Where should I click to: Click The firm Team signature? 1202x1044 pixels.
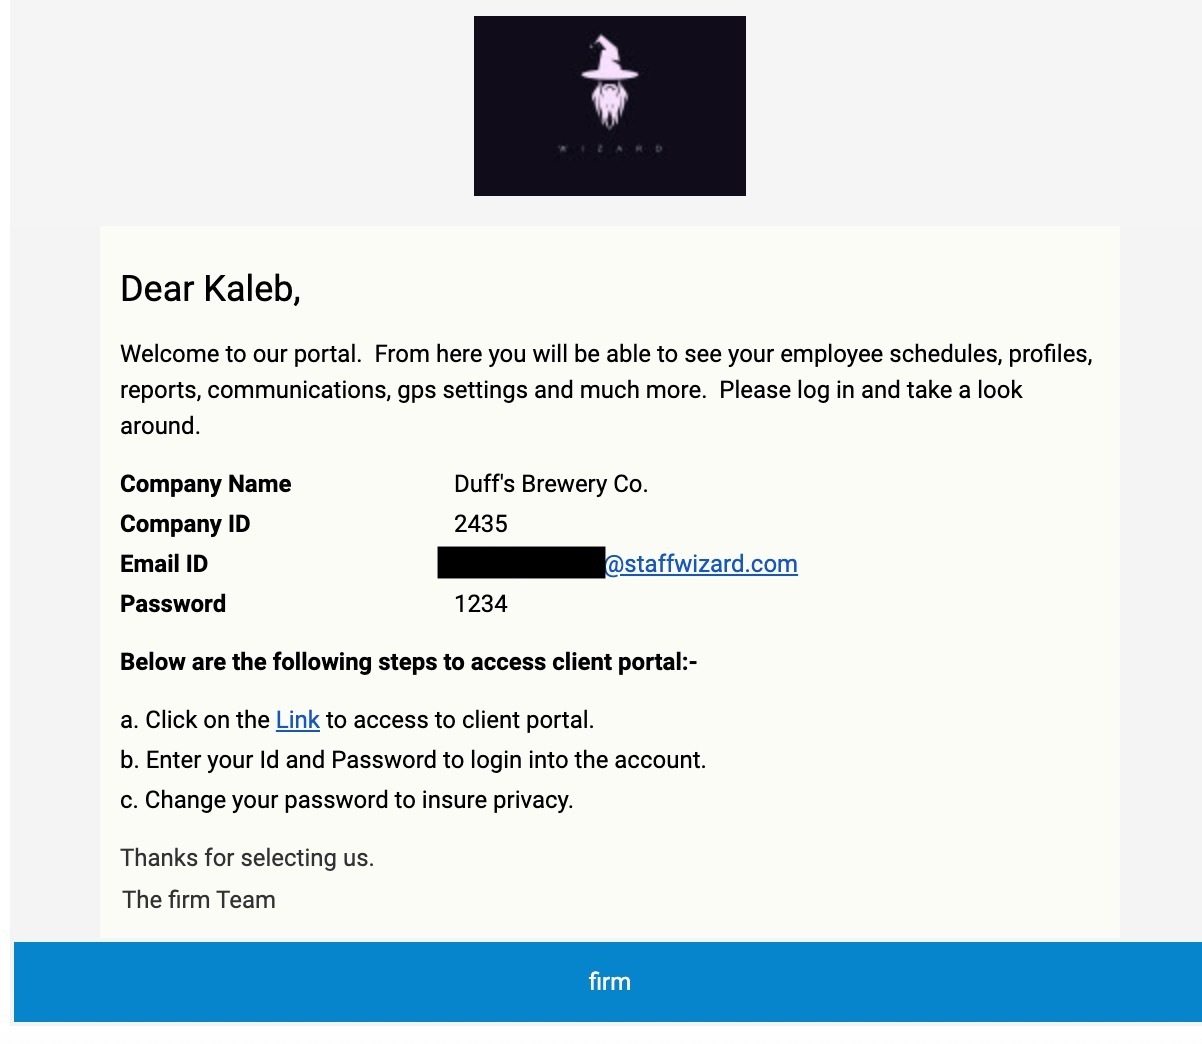pyautogui.click(x=198, y=900)
